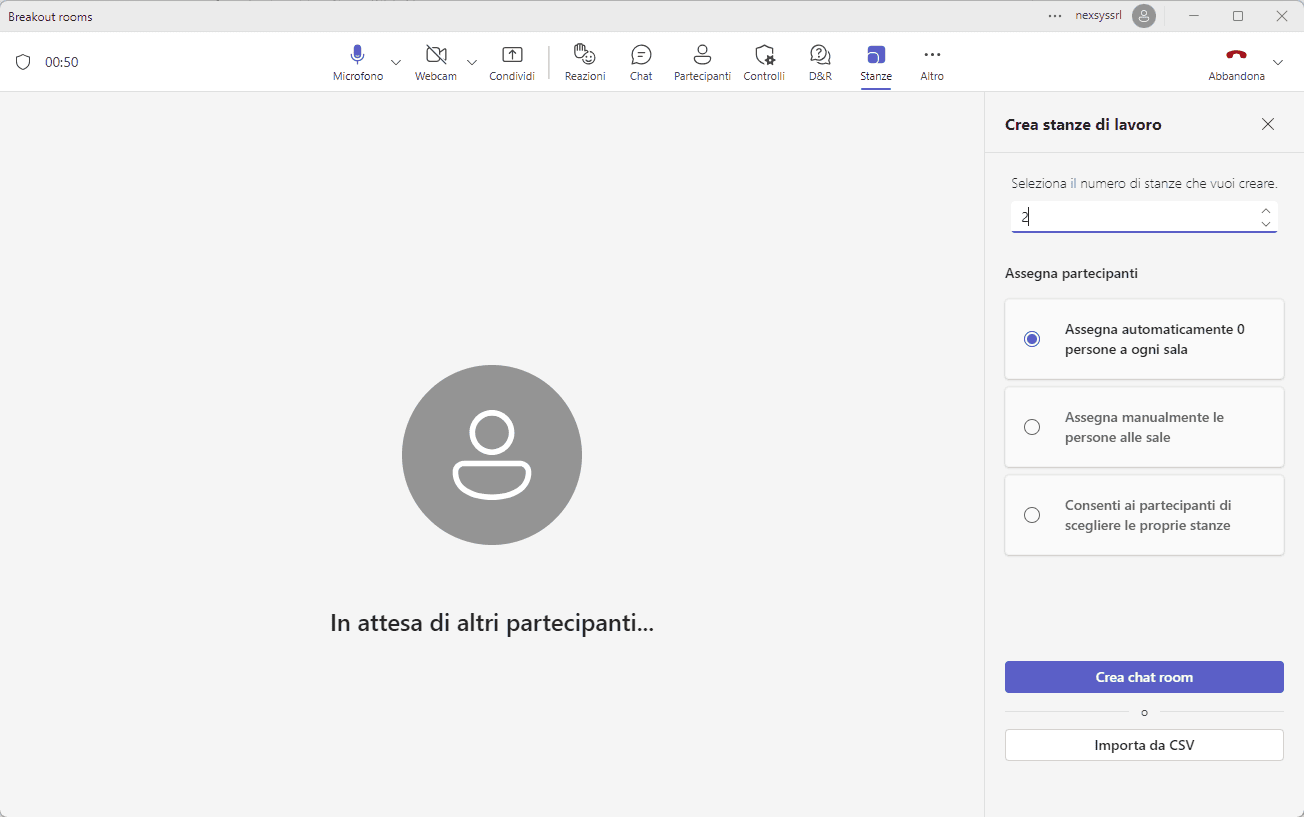Click 'In attesa di altri partecipanti...' text
Image resolution: width=1304 pixels, height=817 pixels.
[492, 623]
